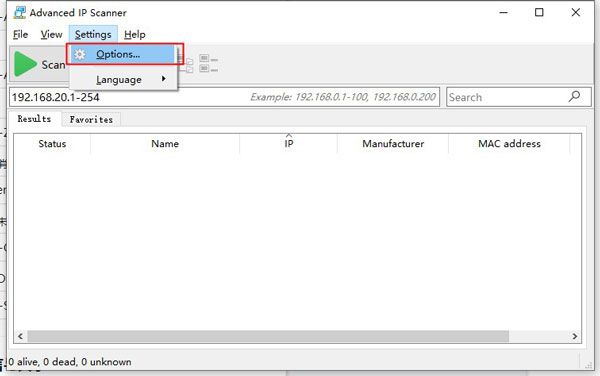Choose Options... from the Settings menu
The image size is (600, 376).
pyautogui.click(x=124, y=54)
